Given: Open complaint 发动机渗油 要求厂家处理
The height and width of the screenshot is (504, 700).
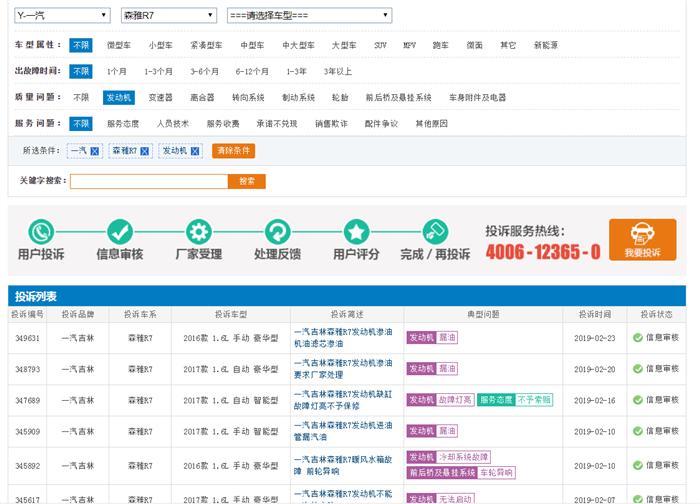Looking at the screenshot, I should pos(343,369).
